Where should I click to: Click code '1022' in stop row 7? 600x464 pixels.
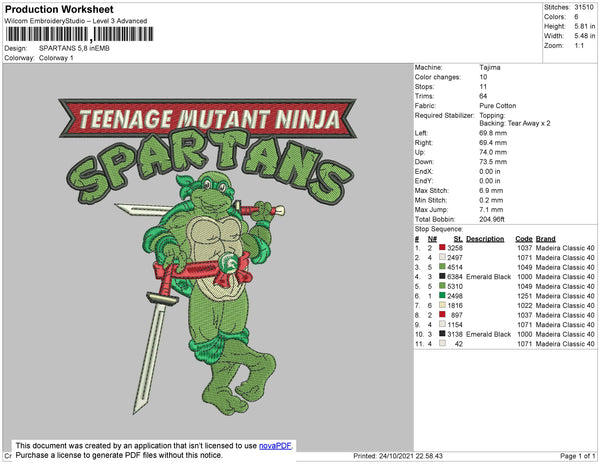point(525,305)
